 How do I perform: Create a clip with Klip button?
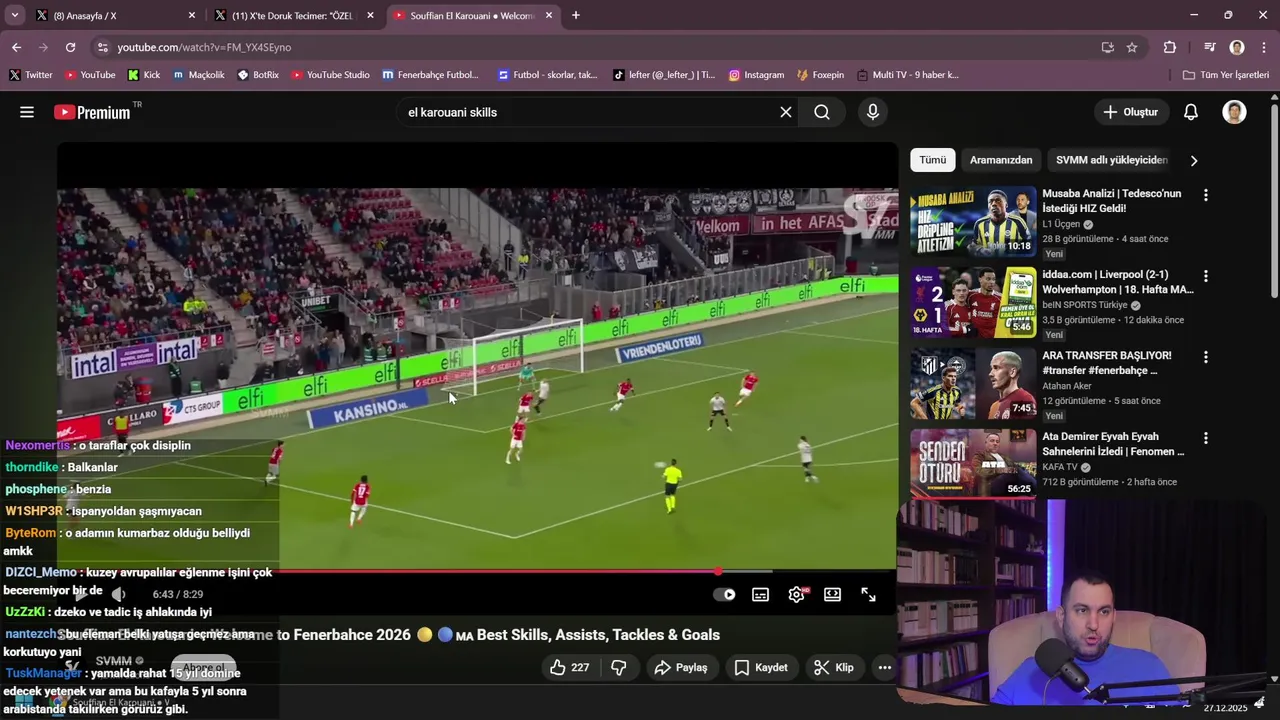point(834,667)
